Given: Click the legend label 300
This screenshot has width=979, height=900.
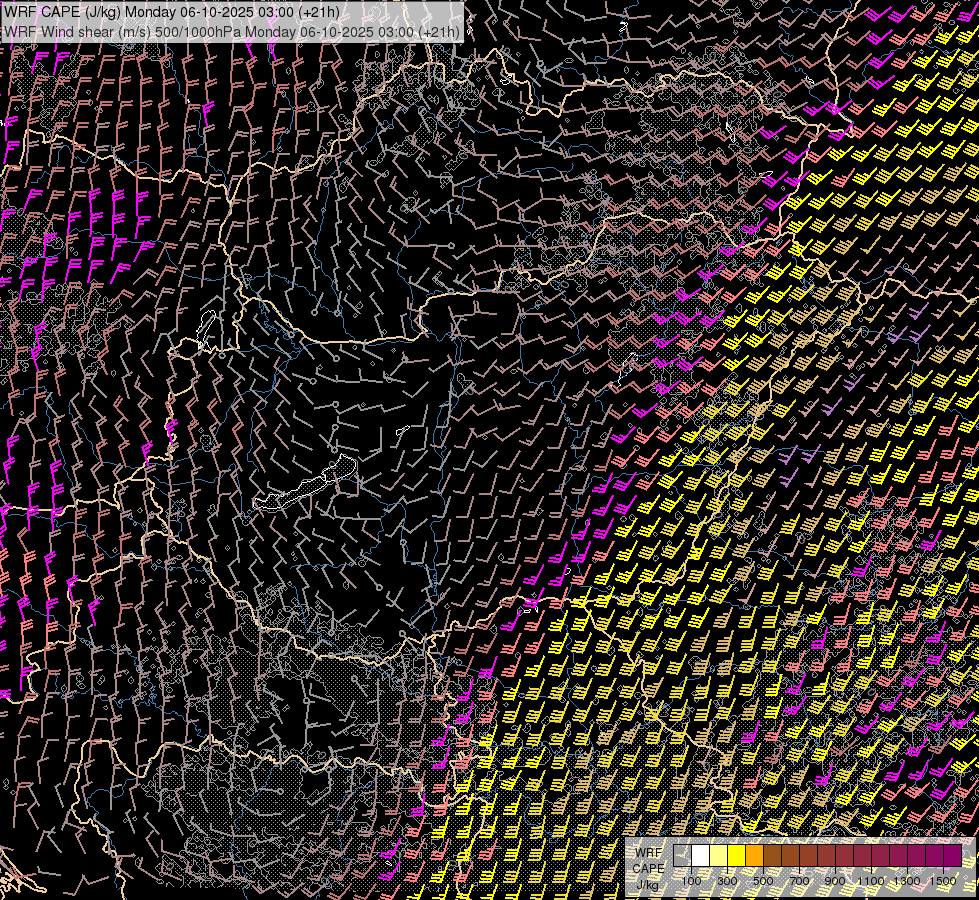Looking at the screenshot, I should tap(727, 881).
